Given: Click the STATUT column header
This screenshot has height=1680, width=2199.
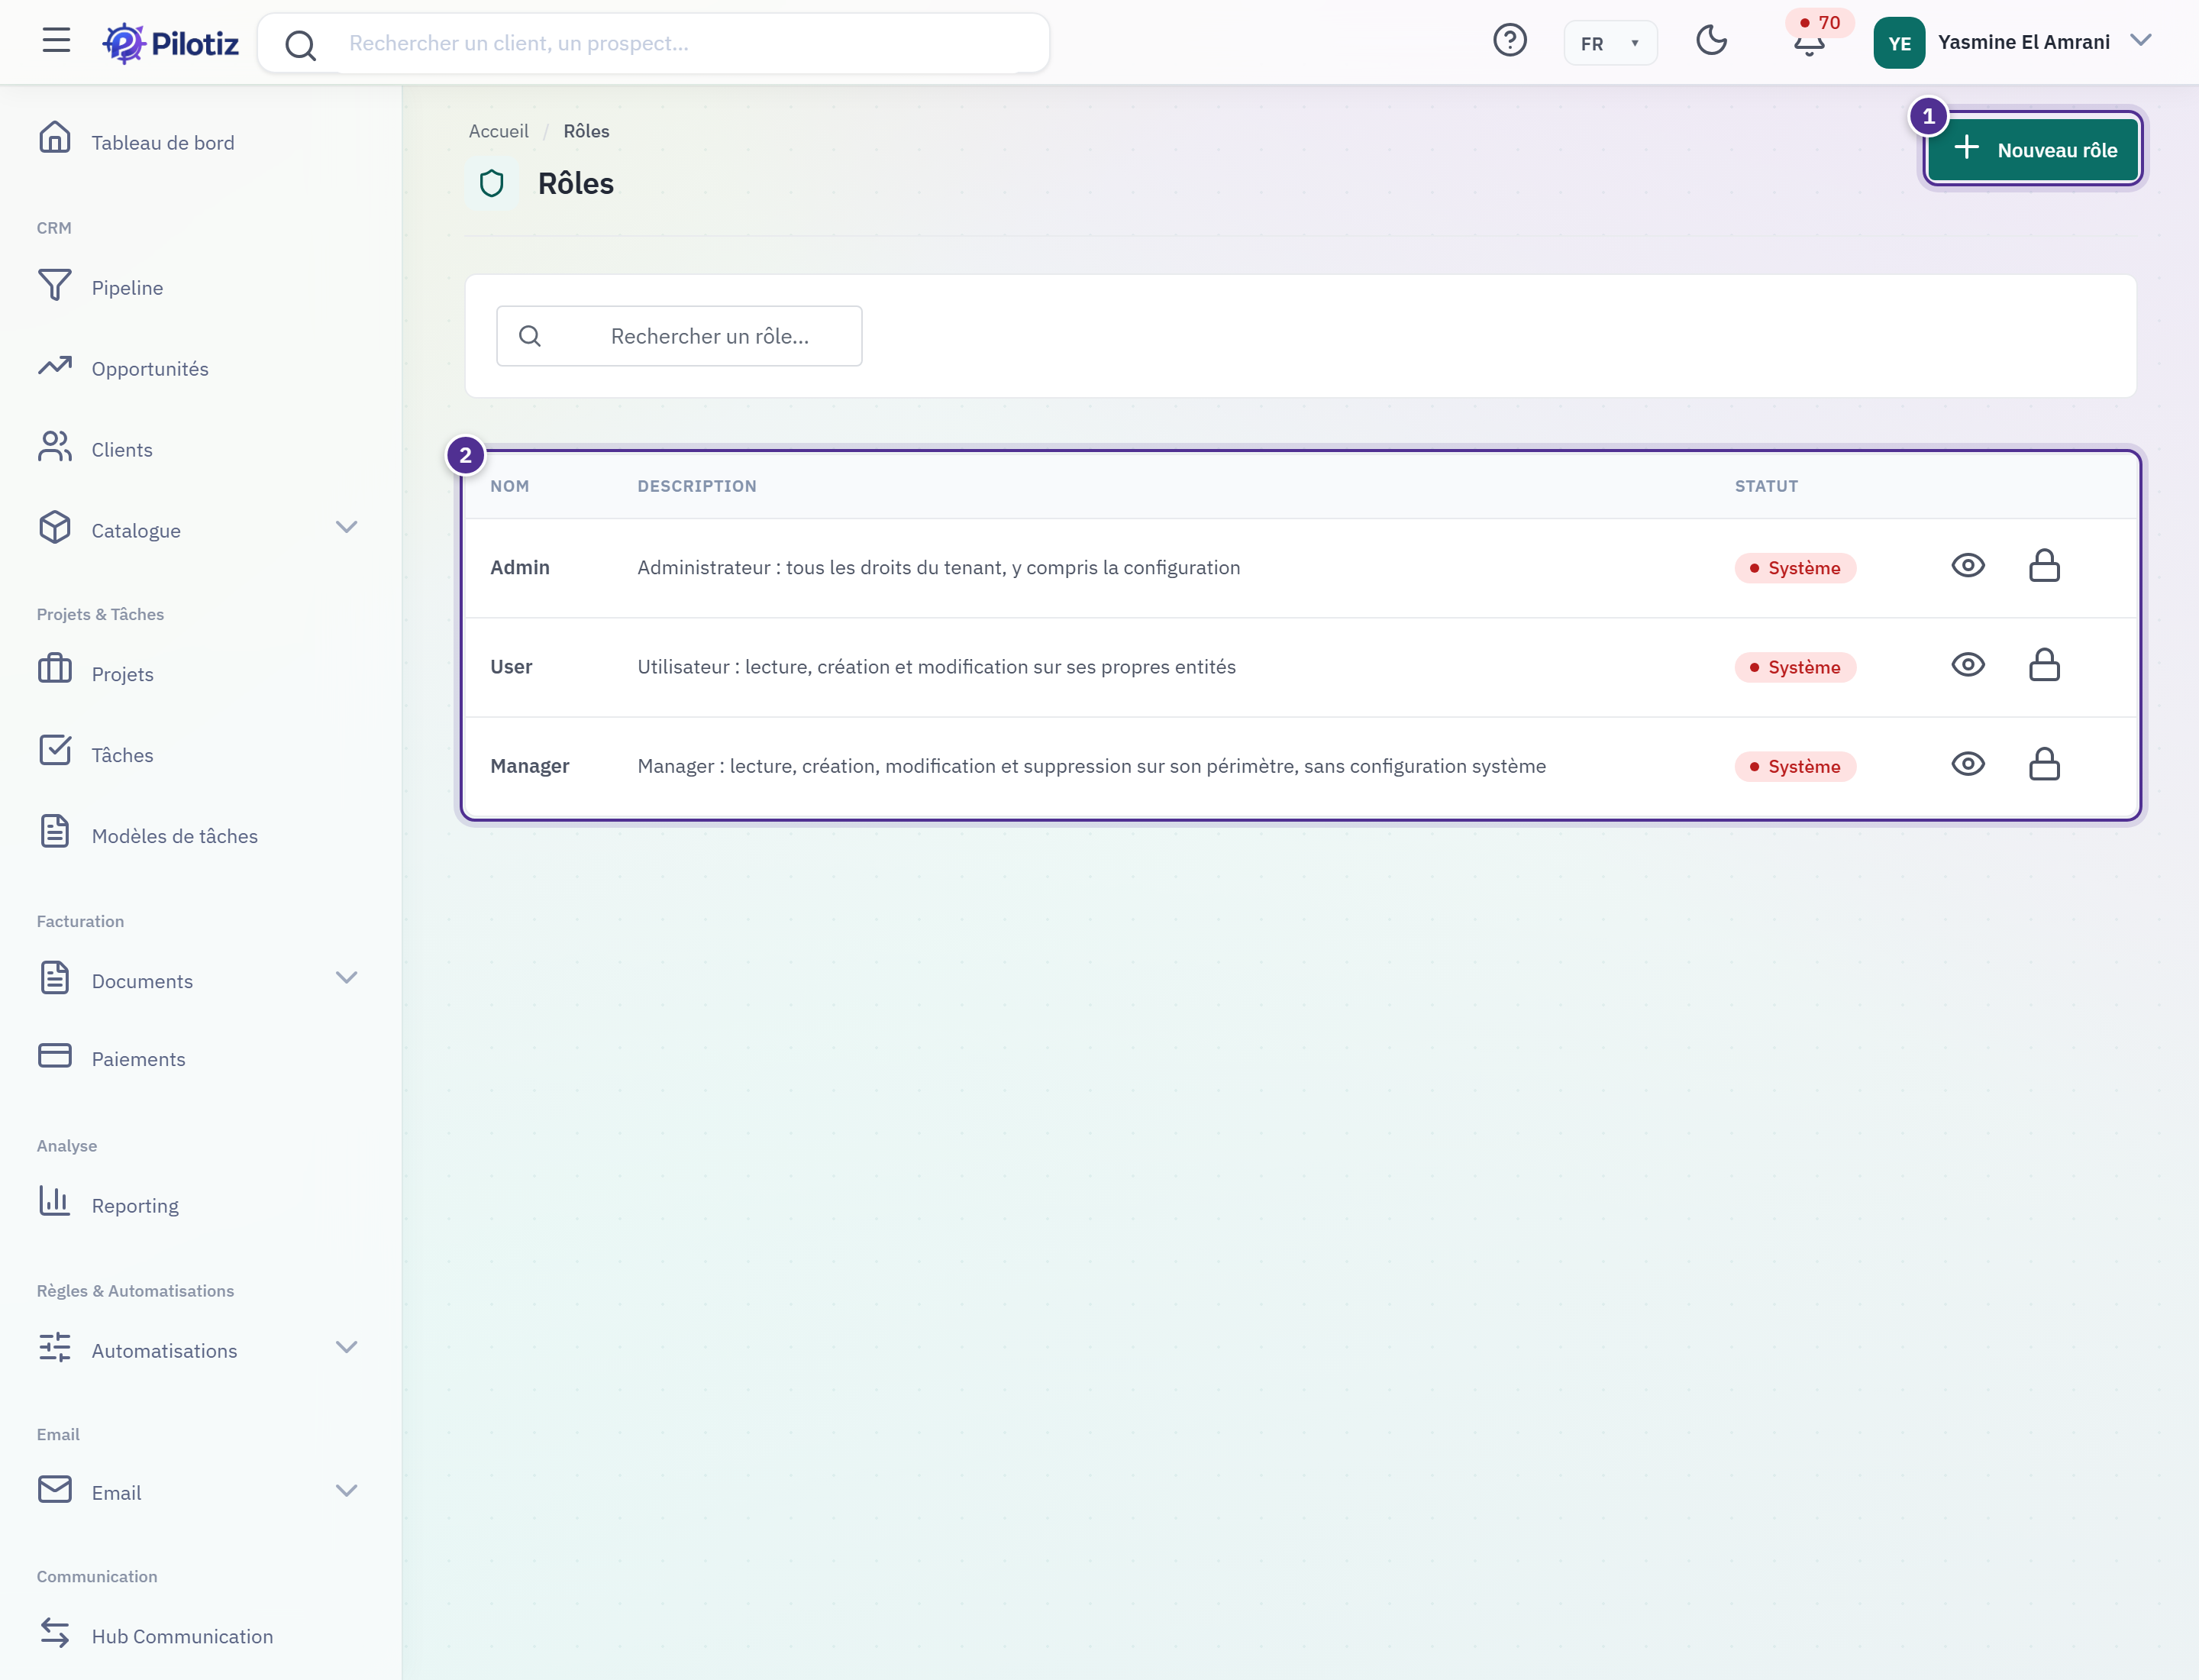Looking at the screenshot, I should (x=1766, y=486).
